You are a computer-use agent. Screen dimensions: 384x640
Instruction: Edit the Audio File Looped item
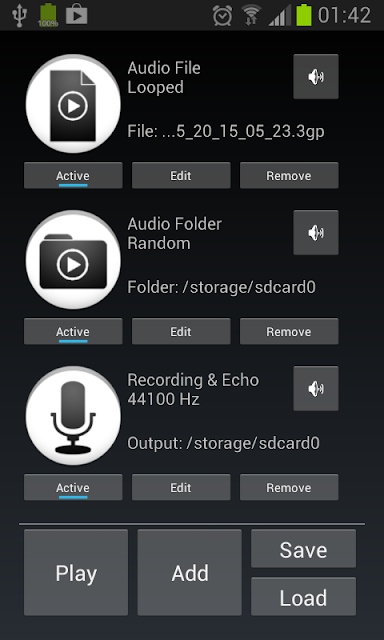click(x=181, y=176)
